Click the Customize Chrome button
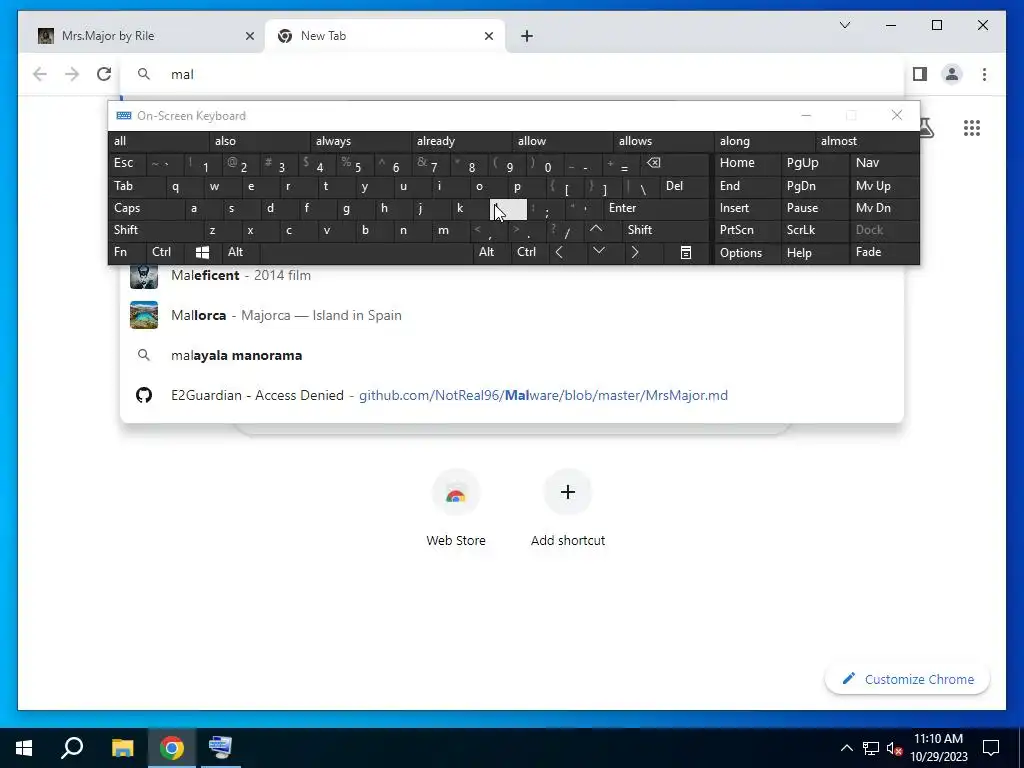Viewport: 1024px width, 768px height. 907,679
